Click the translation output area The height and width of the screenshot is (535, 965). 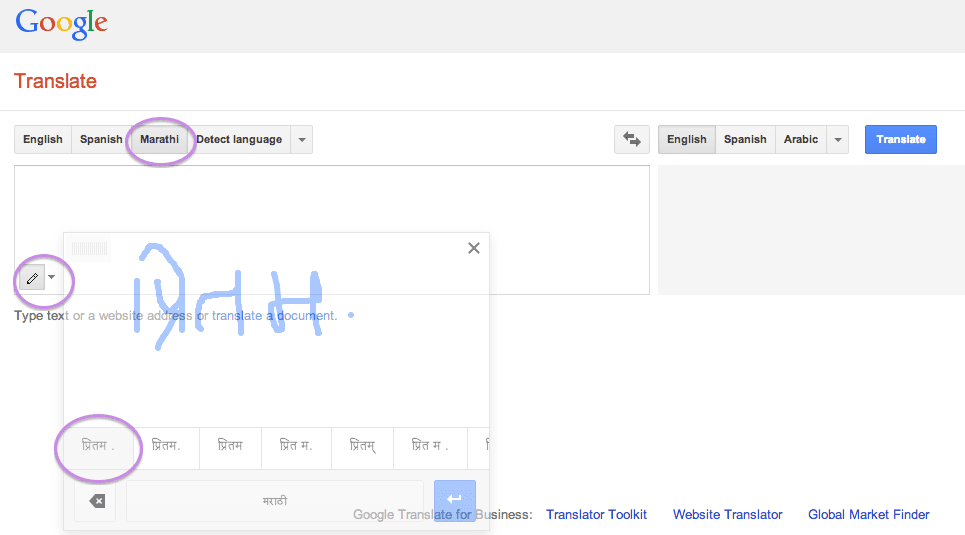(x=811, y=230)
